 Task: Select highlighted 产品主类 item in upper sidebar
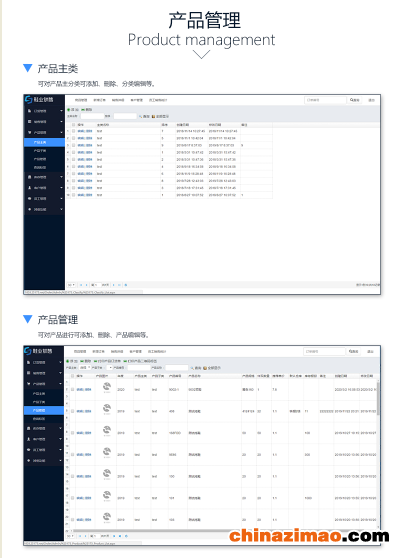[x=44, y=142]
